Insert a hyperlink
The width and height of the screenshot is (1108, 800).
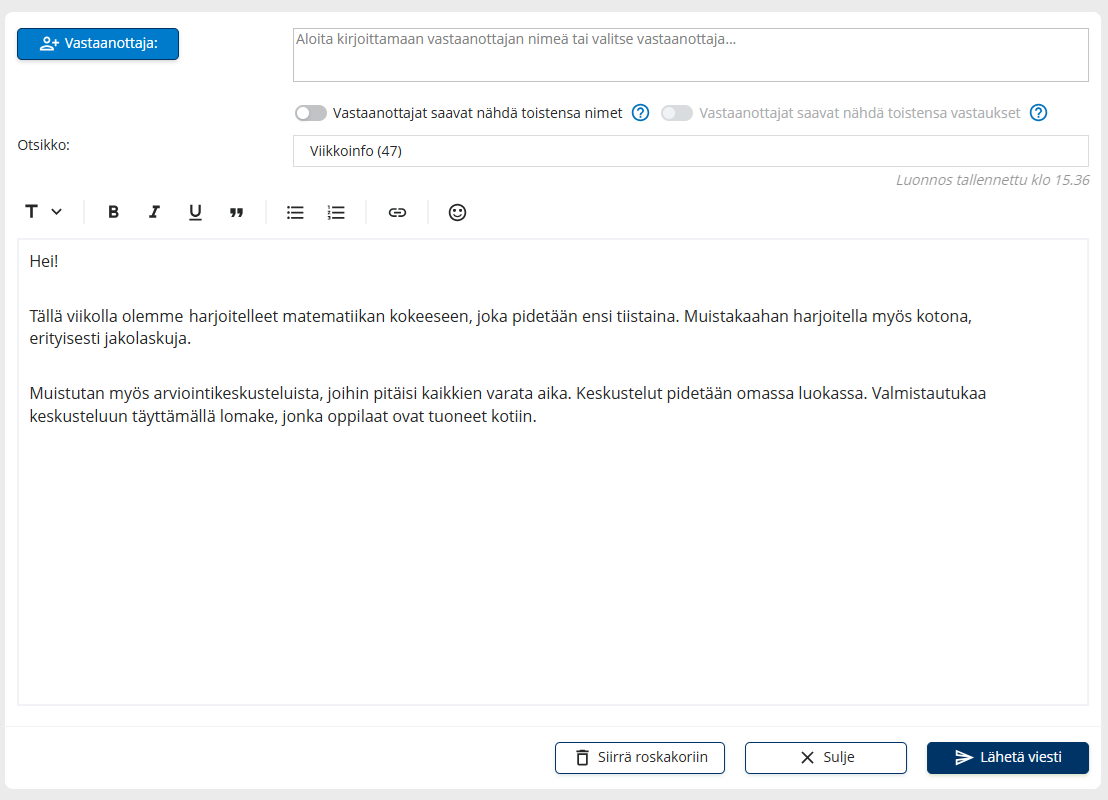click(x=397, y=212)
